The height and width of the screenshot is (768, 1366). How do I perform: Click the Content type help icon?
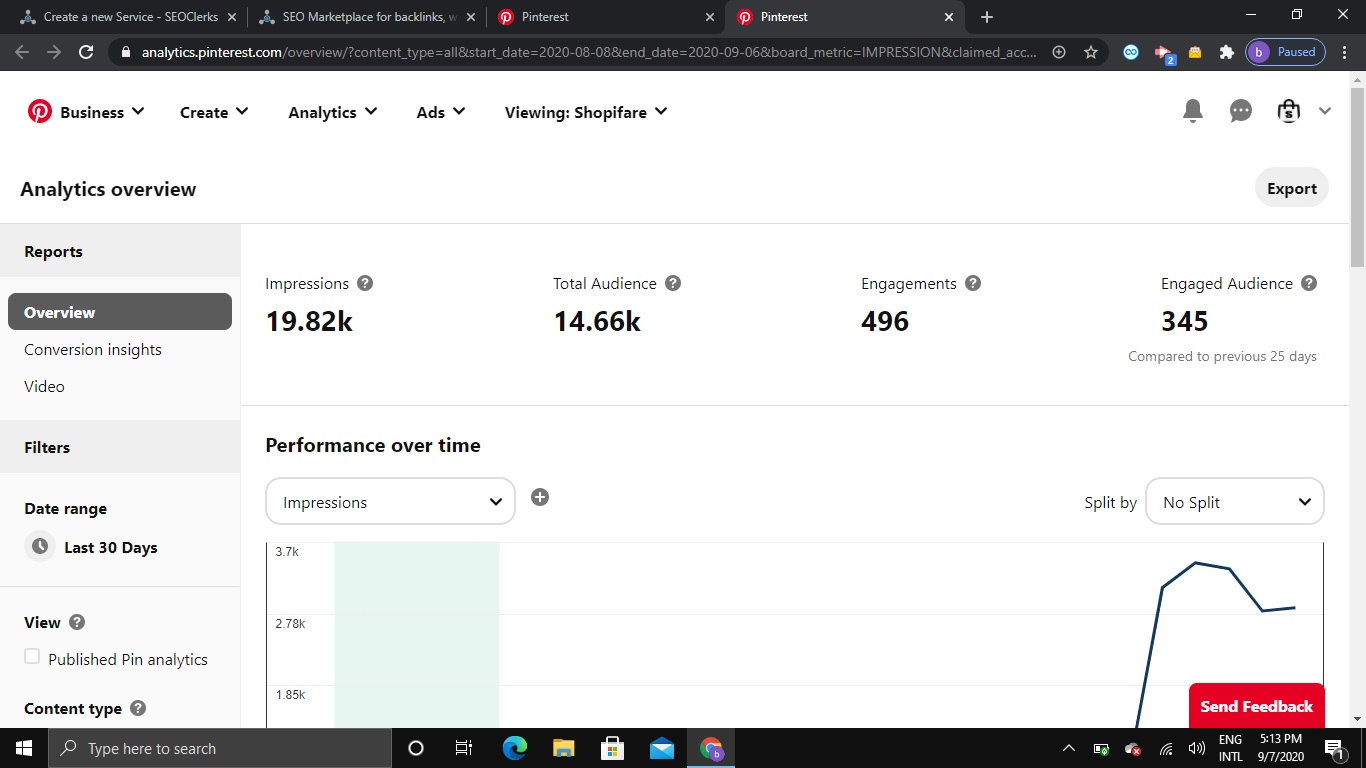pos(138,708)
